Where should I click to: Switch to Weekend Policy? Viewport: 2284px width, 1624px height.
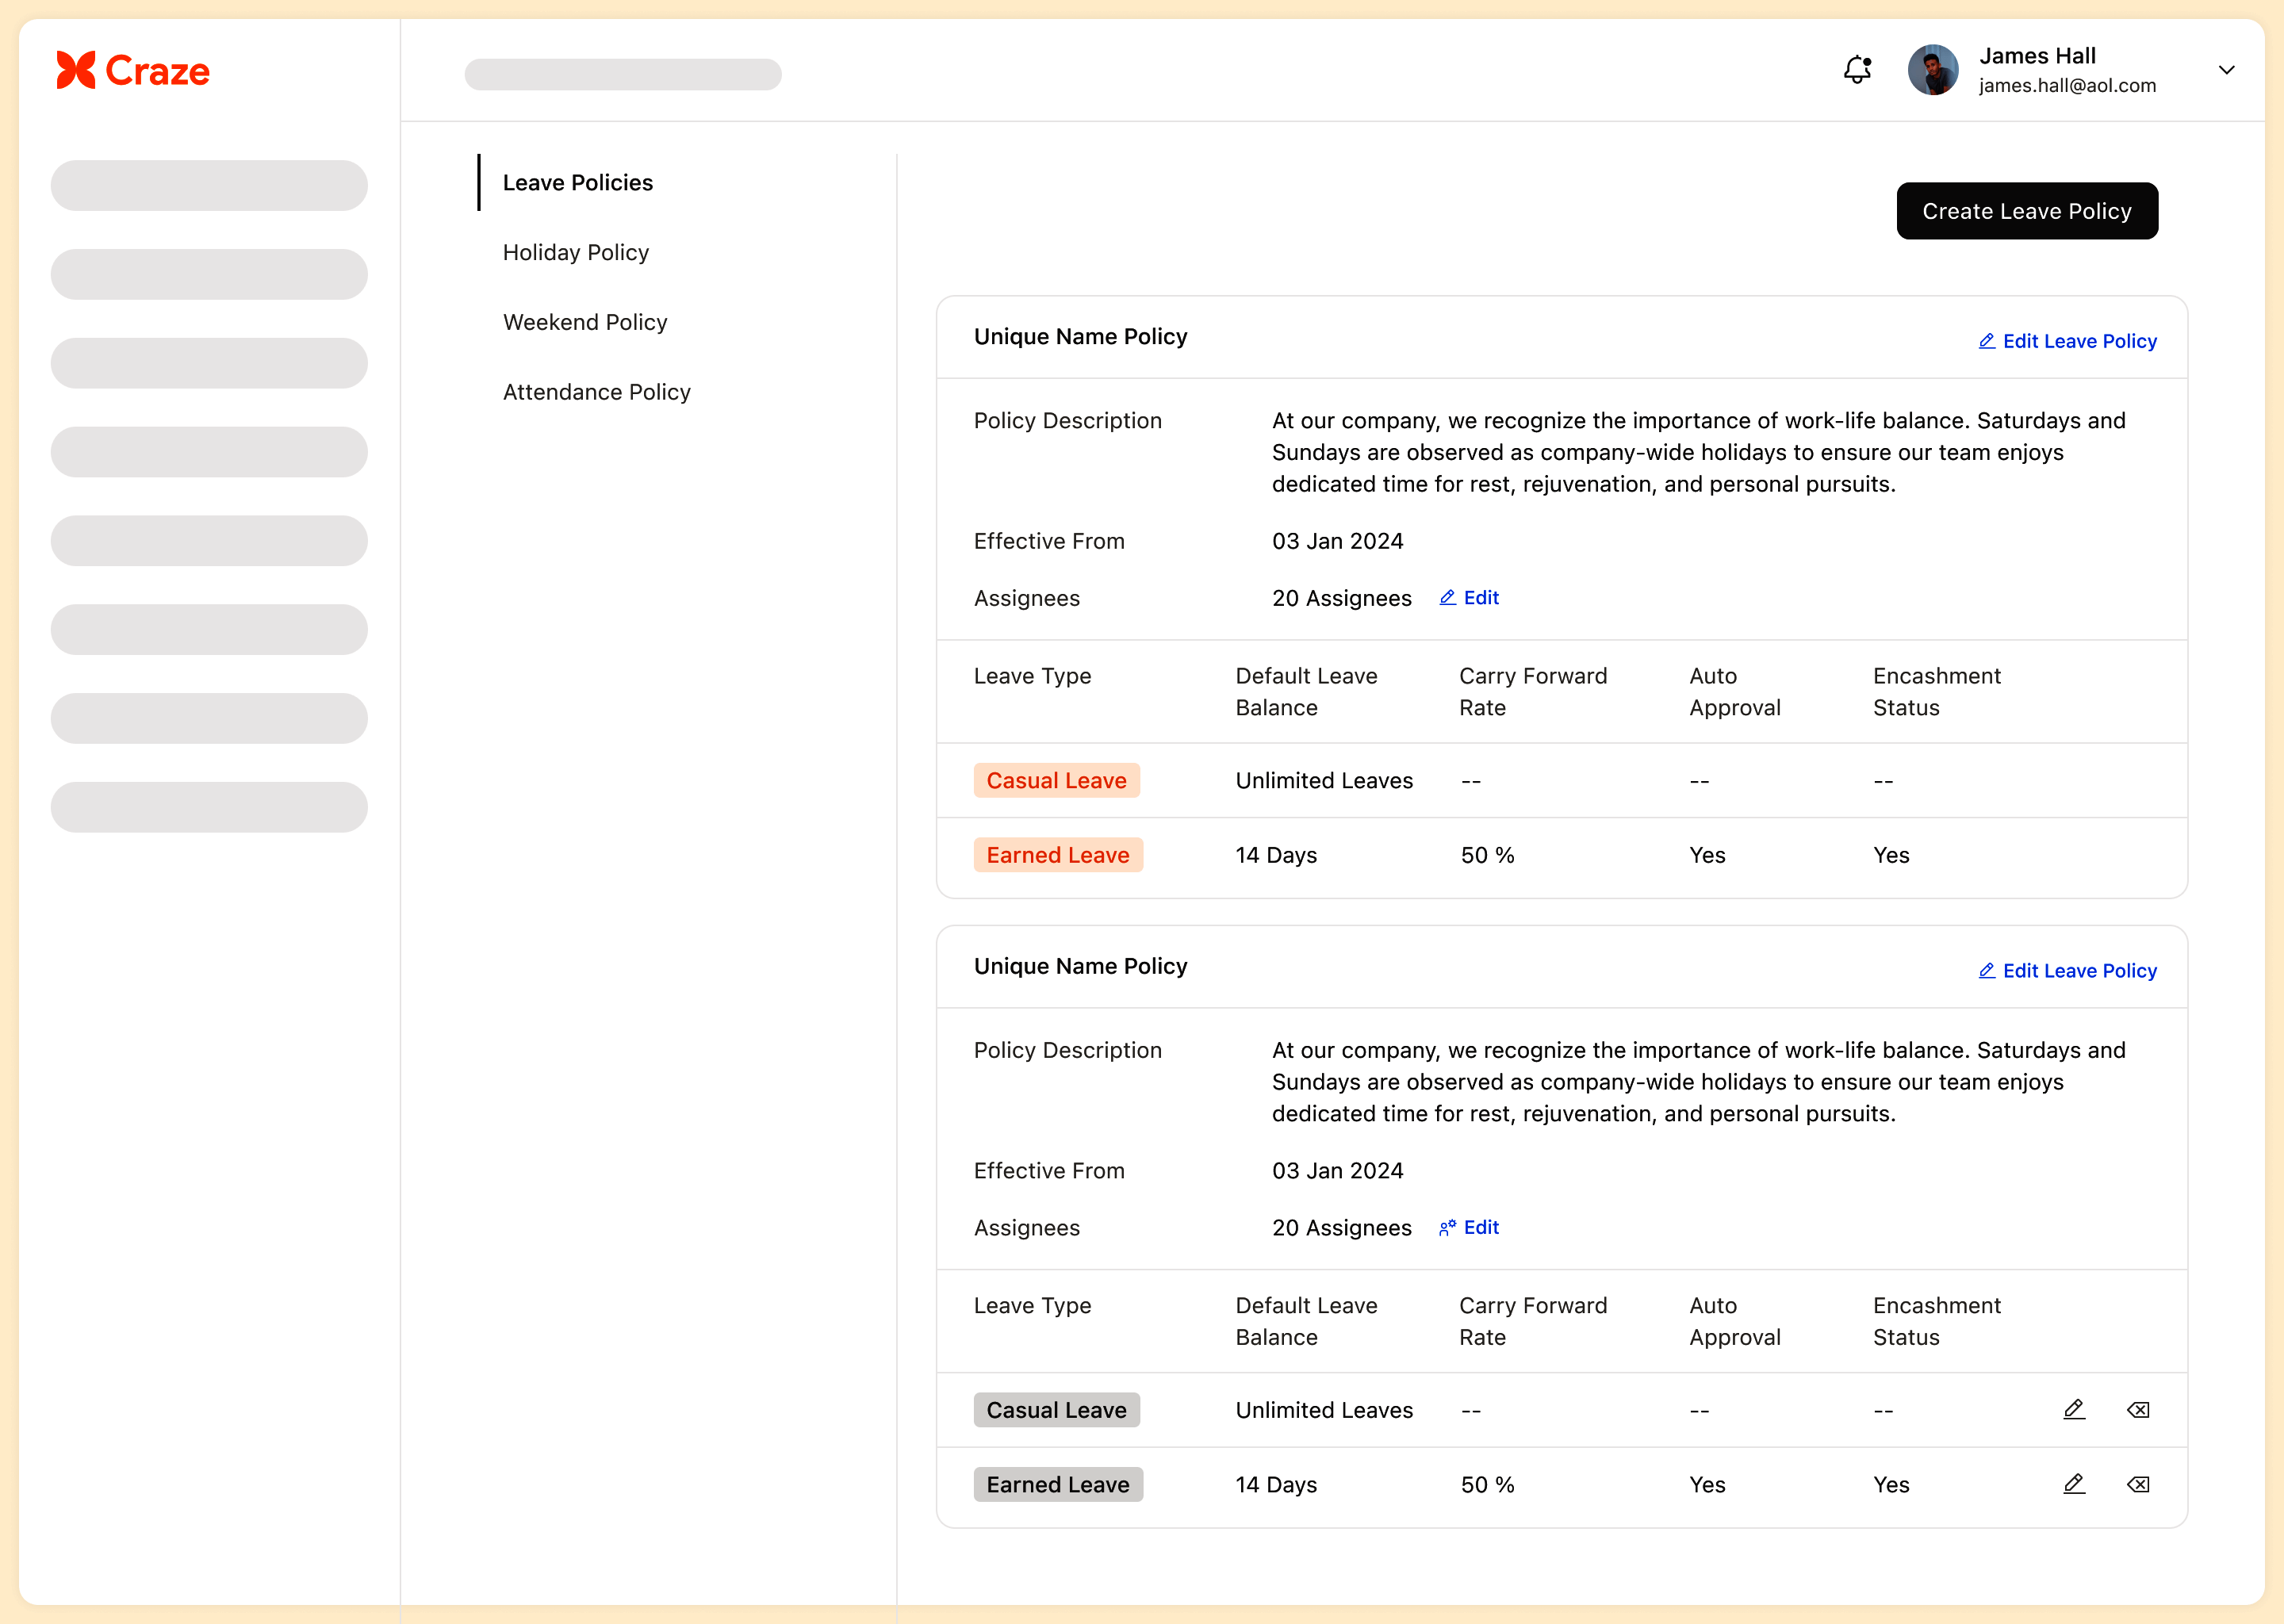pos(584,322)
